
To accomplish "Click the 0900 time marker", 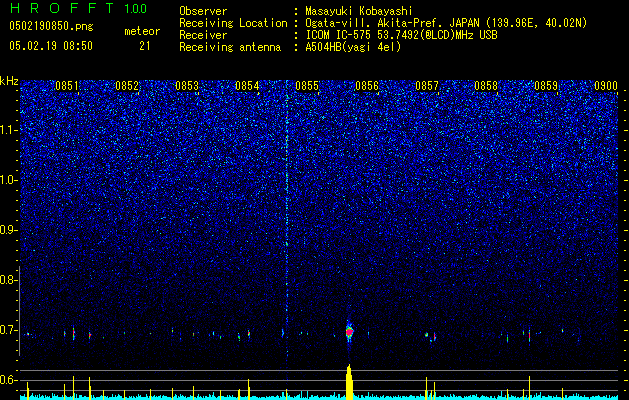I will pyautogui.click(x=606, y=86).
